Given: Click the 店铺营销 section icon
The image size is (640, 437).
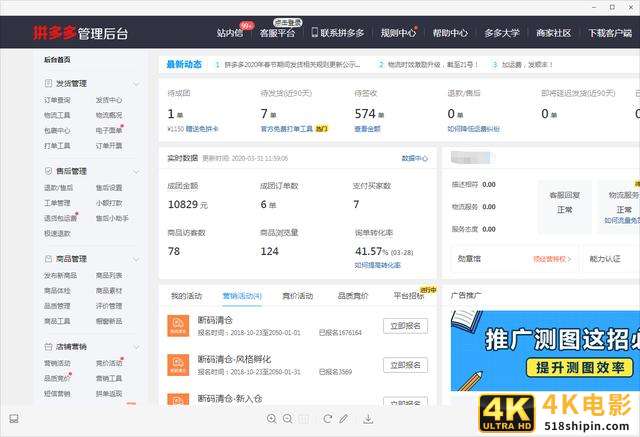Looking at the screenshot, I should pyautogui.click(x=48, y=346).
